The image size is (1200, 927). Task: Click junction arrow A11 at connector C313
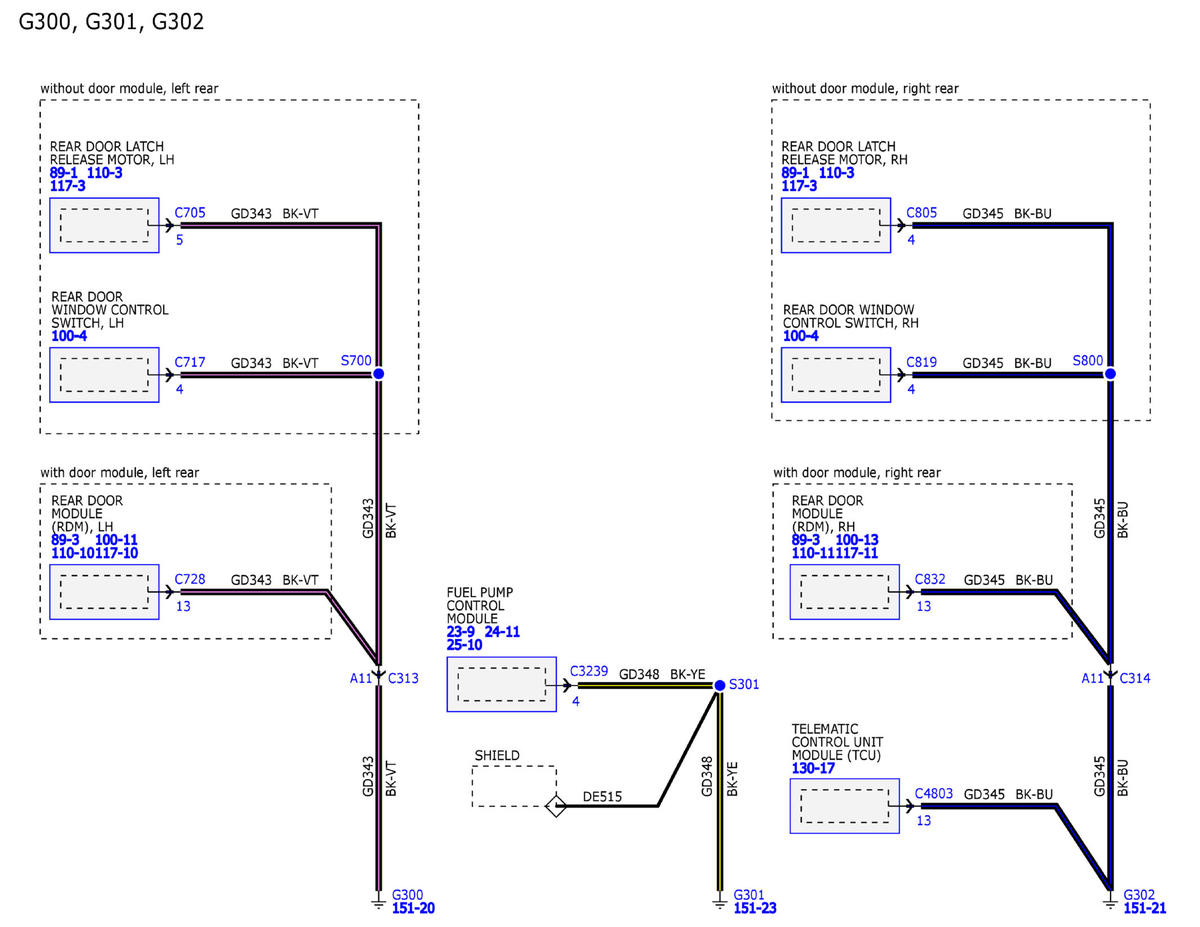pos(378,677)
